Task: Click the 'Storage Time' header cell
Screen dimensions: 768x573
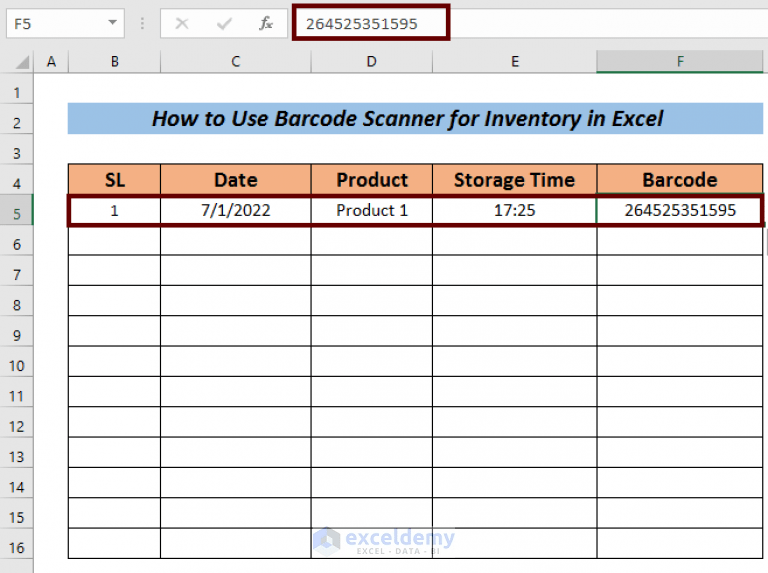Action: 515,180
